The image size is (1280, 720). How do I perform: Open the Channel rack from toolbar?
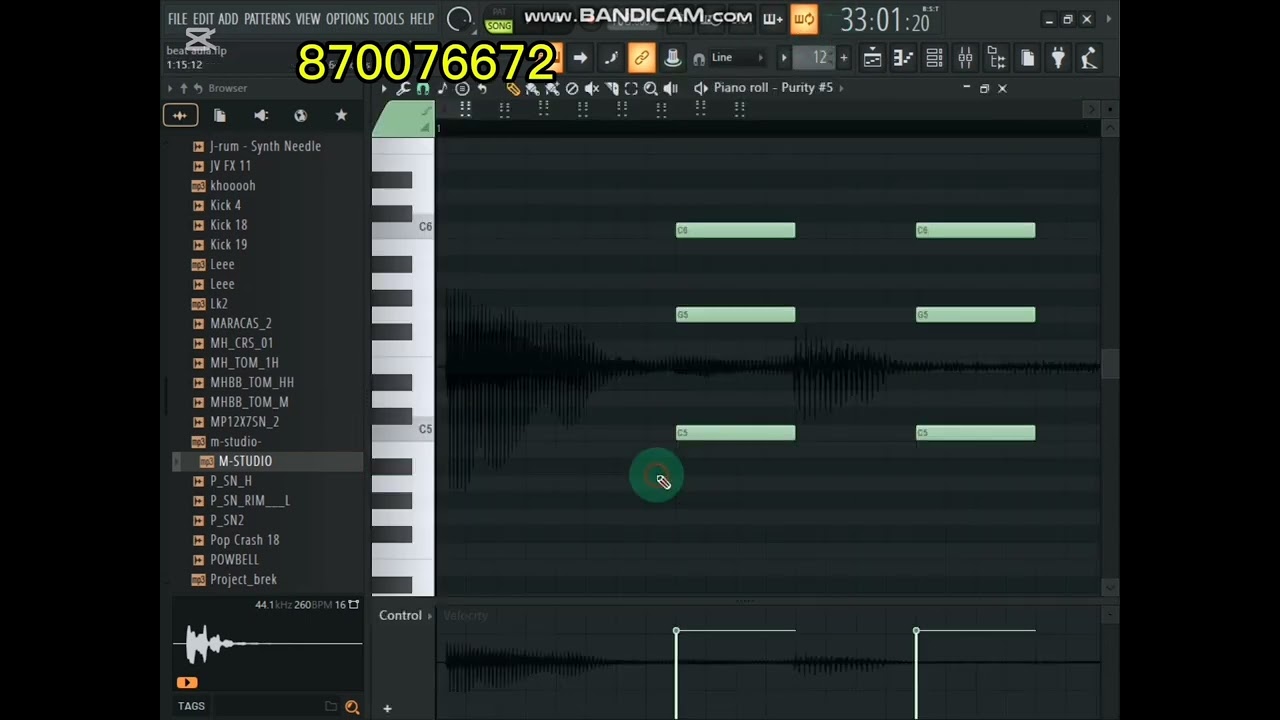pos(934,58)
